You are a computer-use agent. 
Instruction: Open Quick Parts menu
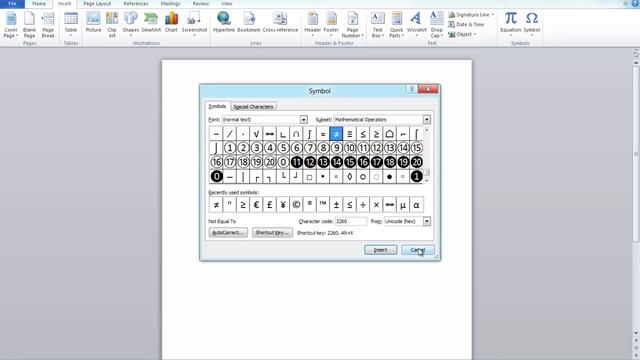(396, 25)
